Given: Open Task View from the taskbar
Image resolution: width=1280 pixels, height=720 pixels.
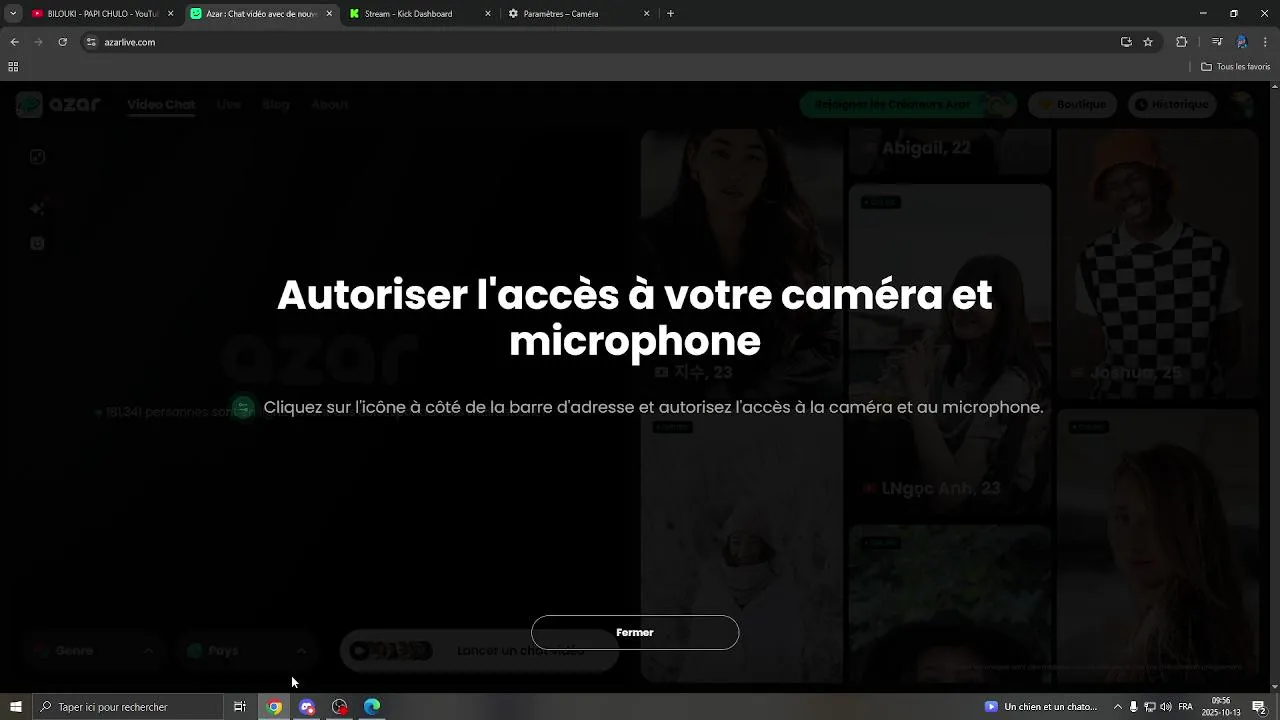Looking at the screenshot, I should tap(240, 707).
